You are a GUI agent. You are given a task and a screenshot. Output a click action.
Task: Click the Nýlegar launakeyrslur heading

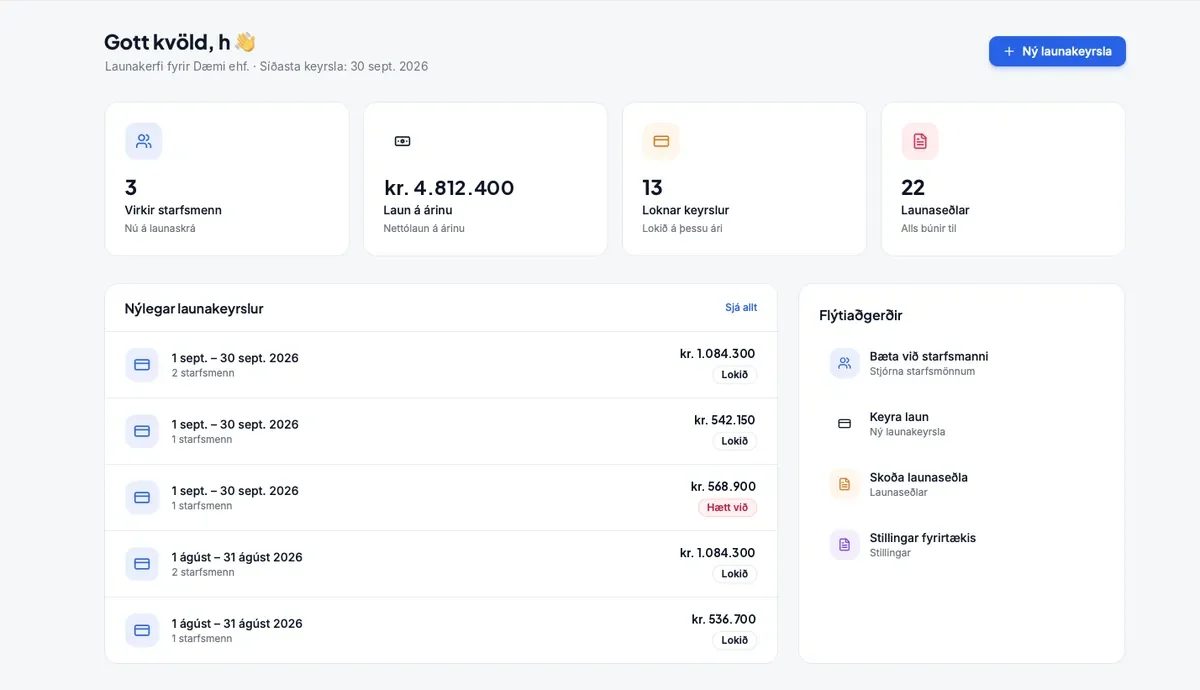(x=194, y=309)
